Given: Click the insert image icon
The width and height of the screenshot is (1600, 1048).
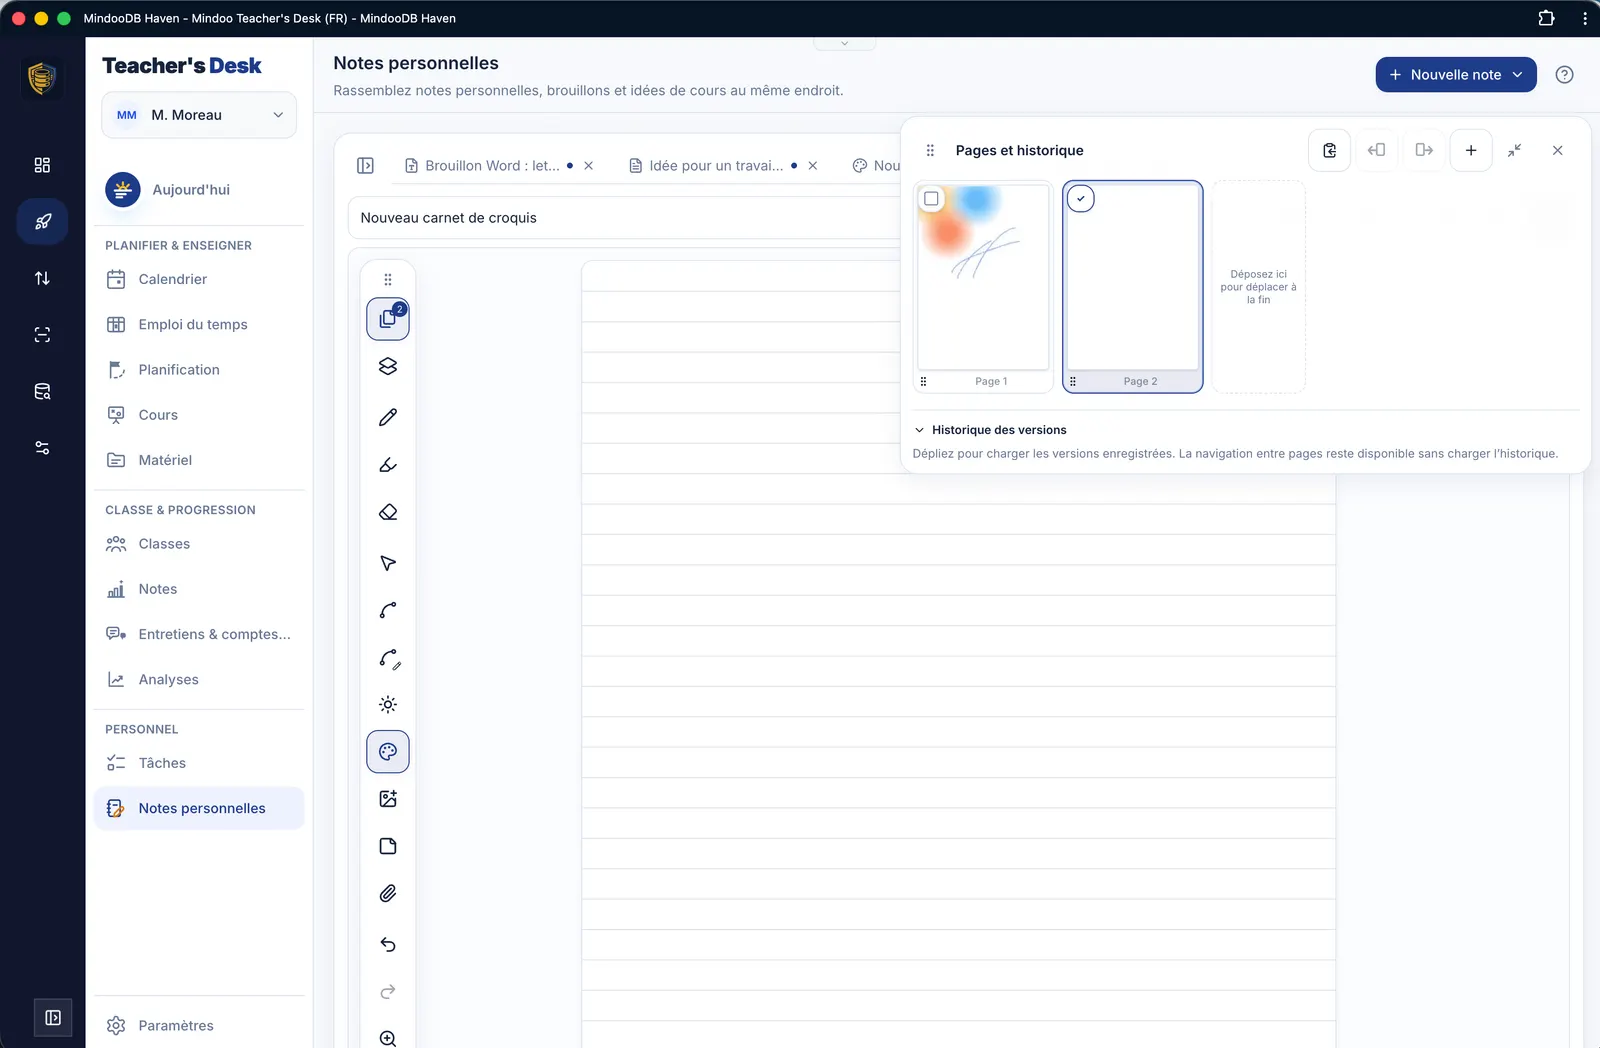Looking at the screenshot, I should [388, 799].
